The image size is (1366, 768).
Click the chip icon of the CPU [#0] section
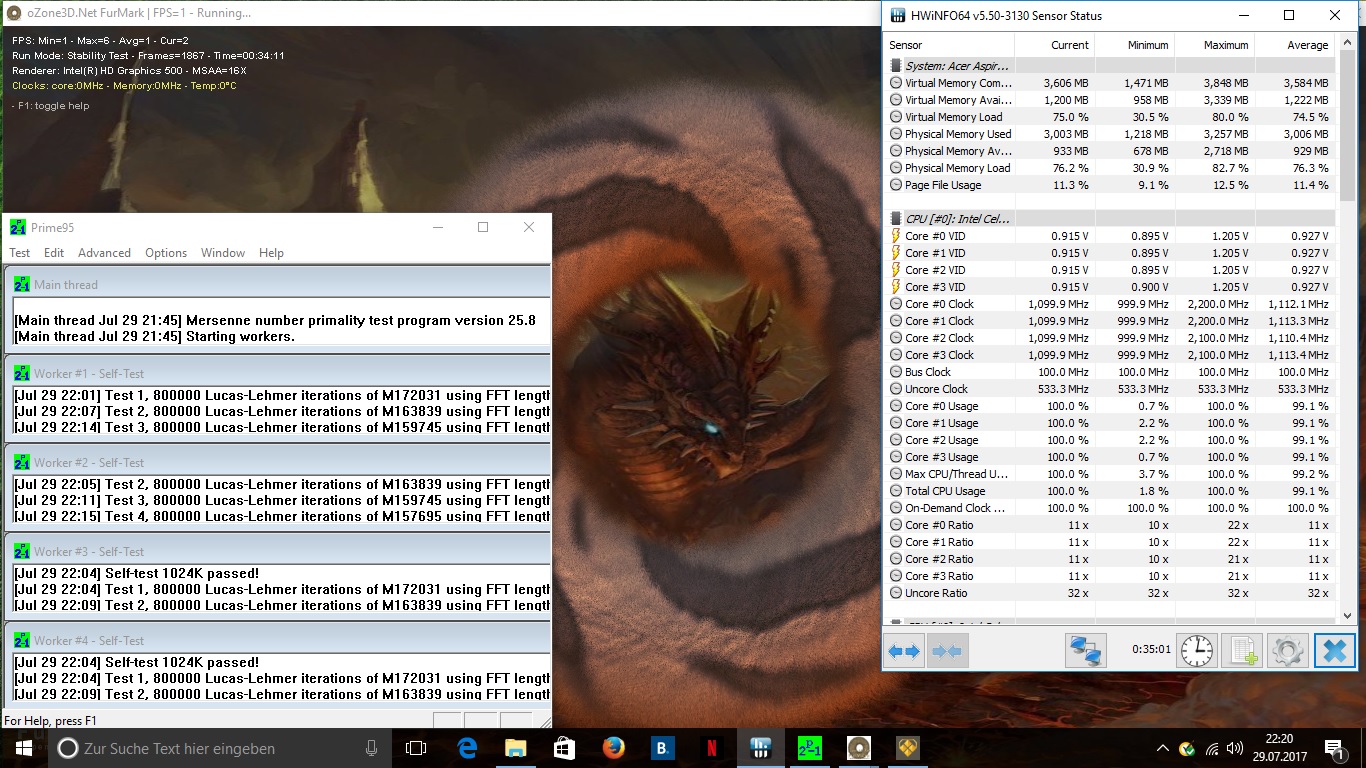click(x=896, y=219)
